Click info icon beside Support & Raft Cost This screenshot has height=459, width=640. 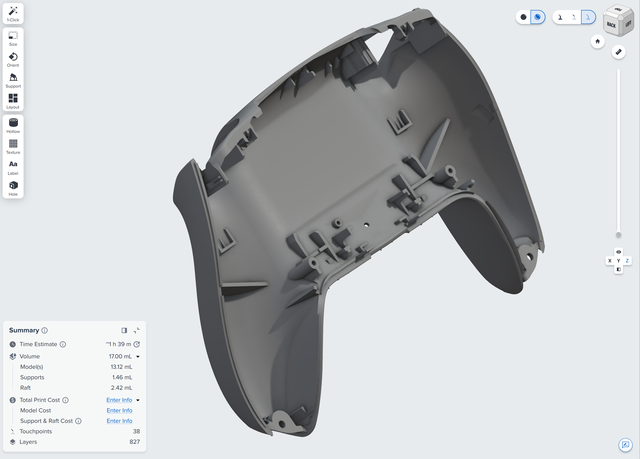pos(78,421)
